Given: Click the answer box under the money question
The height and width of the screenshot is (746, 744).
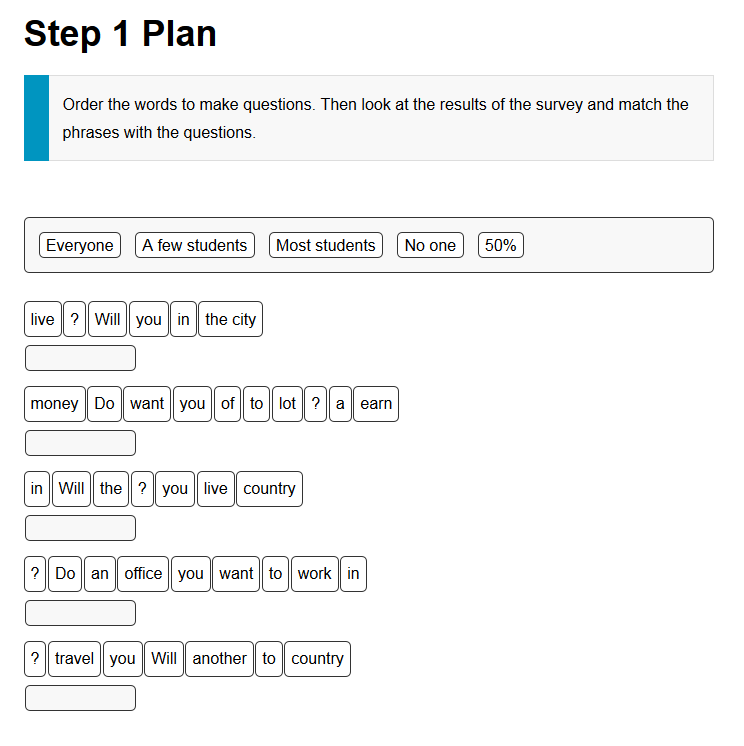Looking at the screenshot, I should [80, 443].
